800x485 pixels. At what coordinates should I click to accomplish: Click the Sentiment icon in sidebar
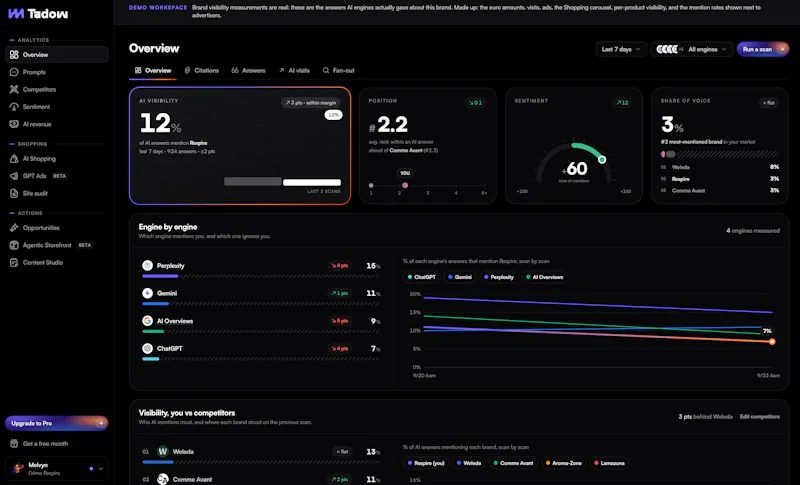14,107
